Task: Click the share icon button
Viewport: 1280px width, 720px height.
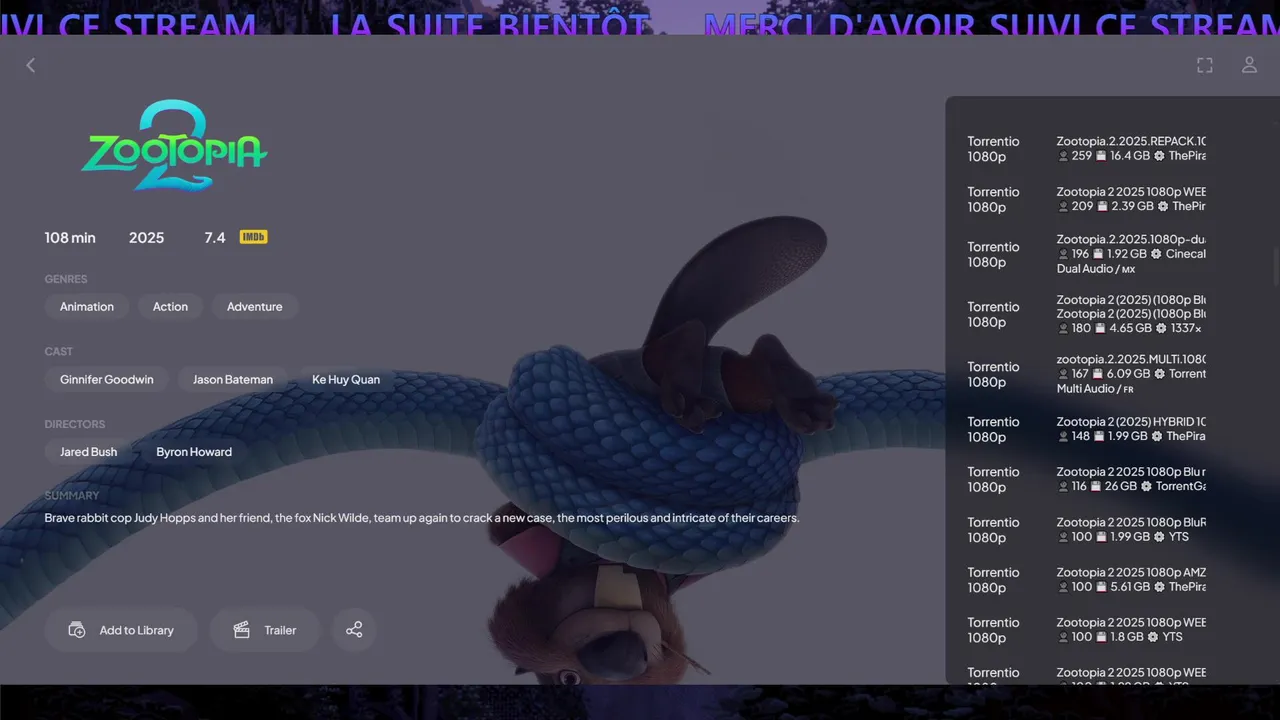Action: [354, 630]
